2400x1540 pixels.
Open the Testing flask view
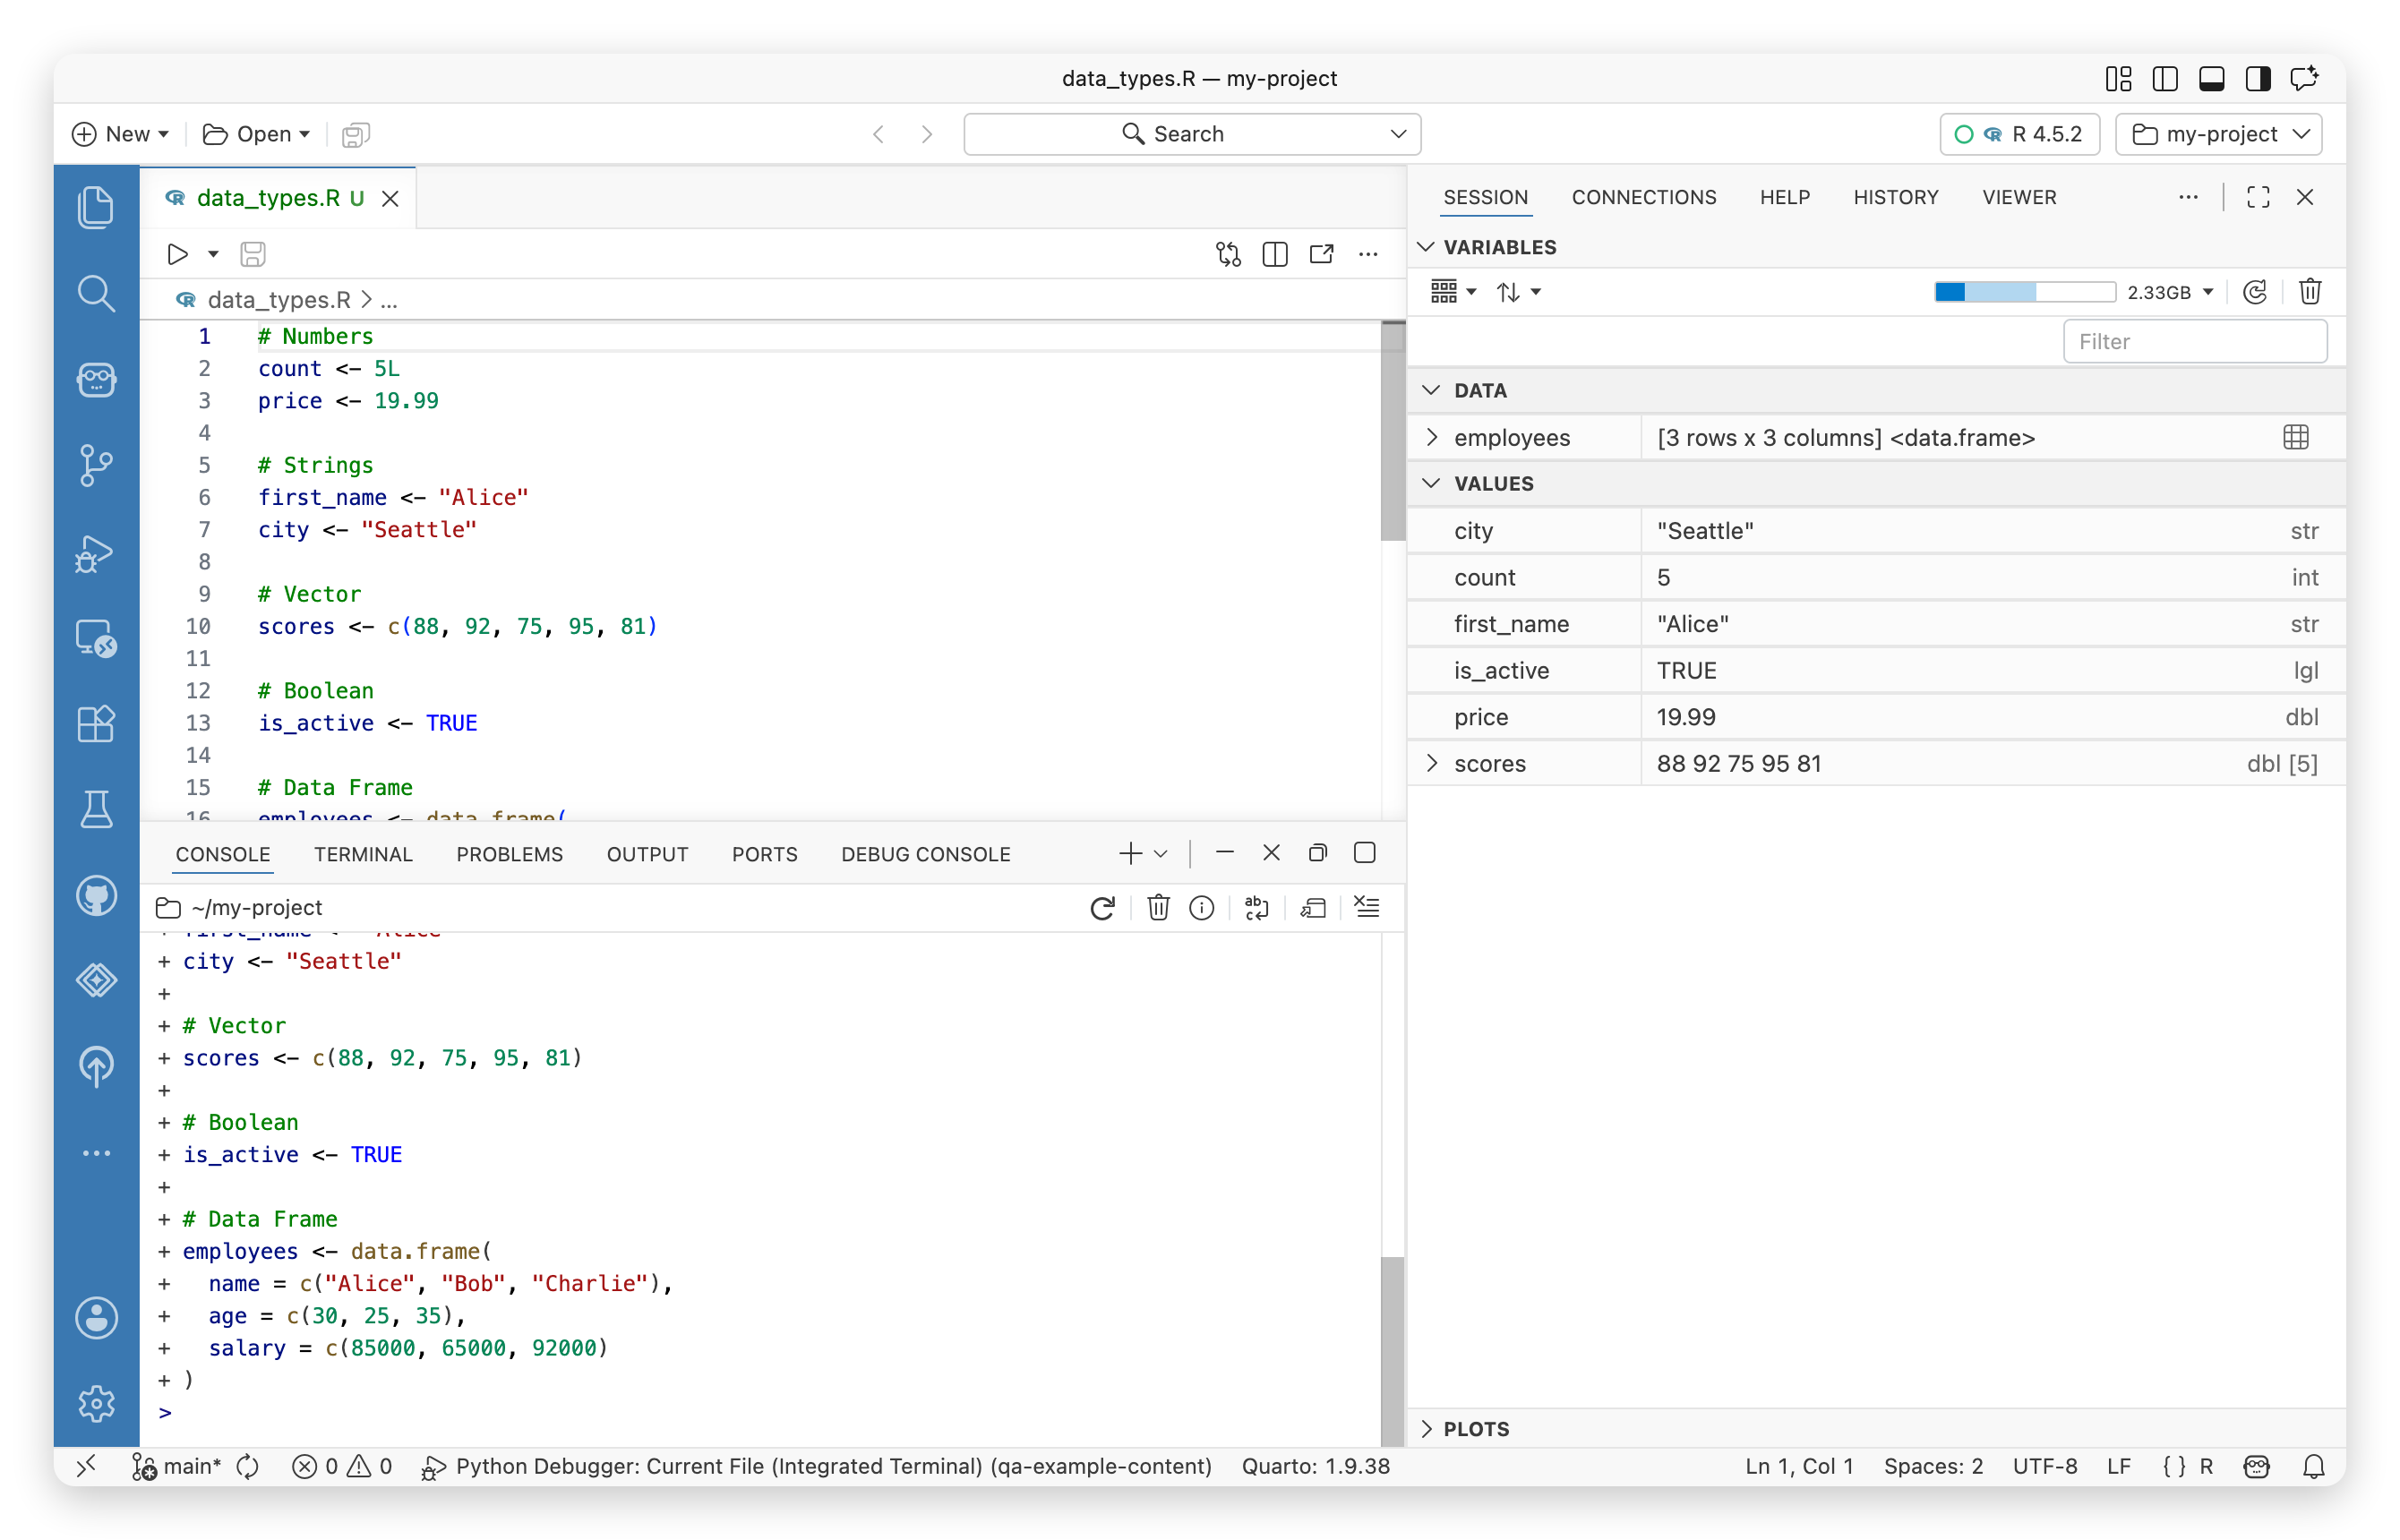96,809
